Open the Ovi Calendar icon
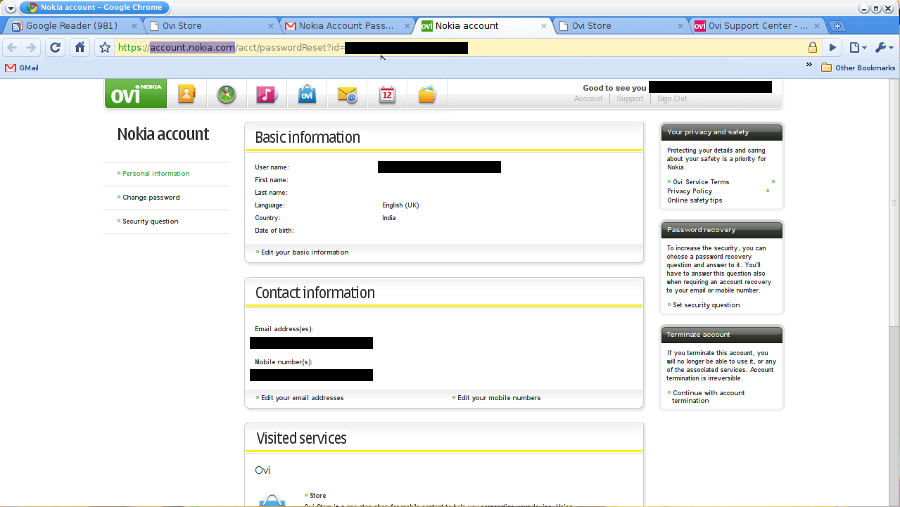This screenshot has height=507, width=900. pos(387,94)
